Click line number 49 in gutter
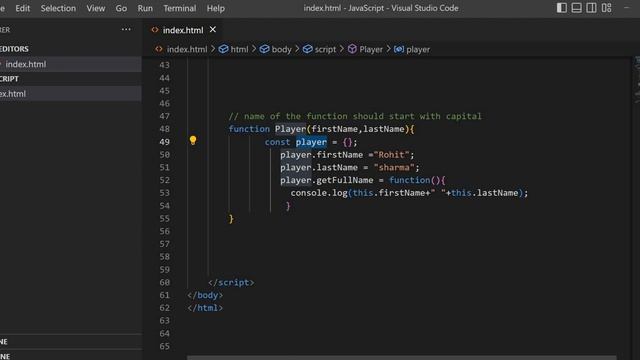 coord(164,142)
